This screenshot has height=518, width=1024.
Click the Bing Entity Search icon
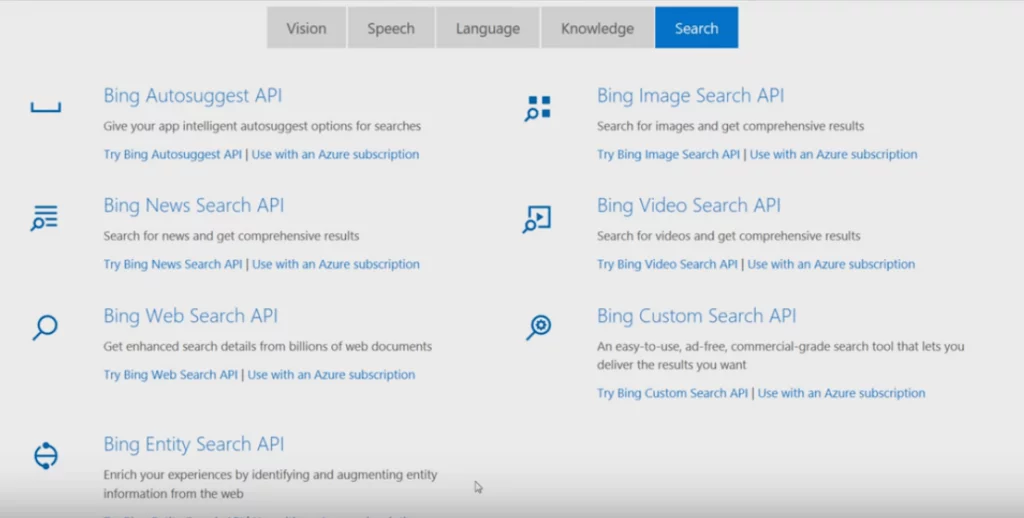click(46, 455)
